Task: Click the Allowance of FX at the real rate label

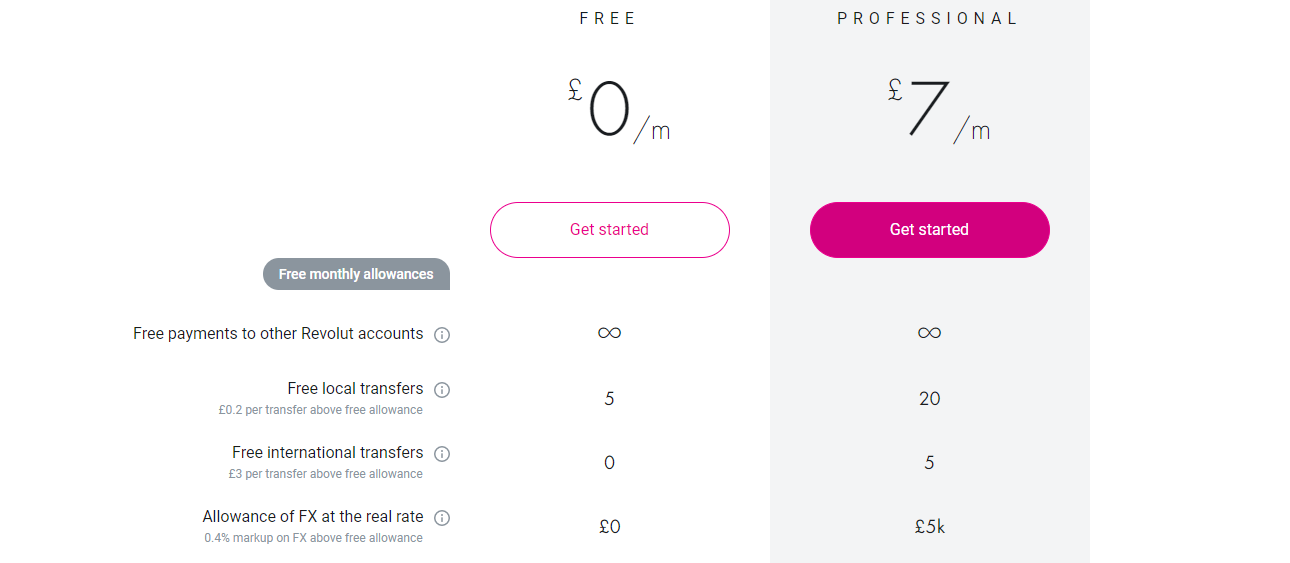Action: (312, 517)
